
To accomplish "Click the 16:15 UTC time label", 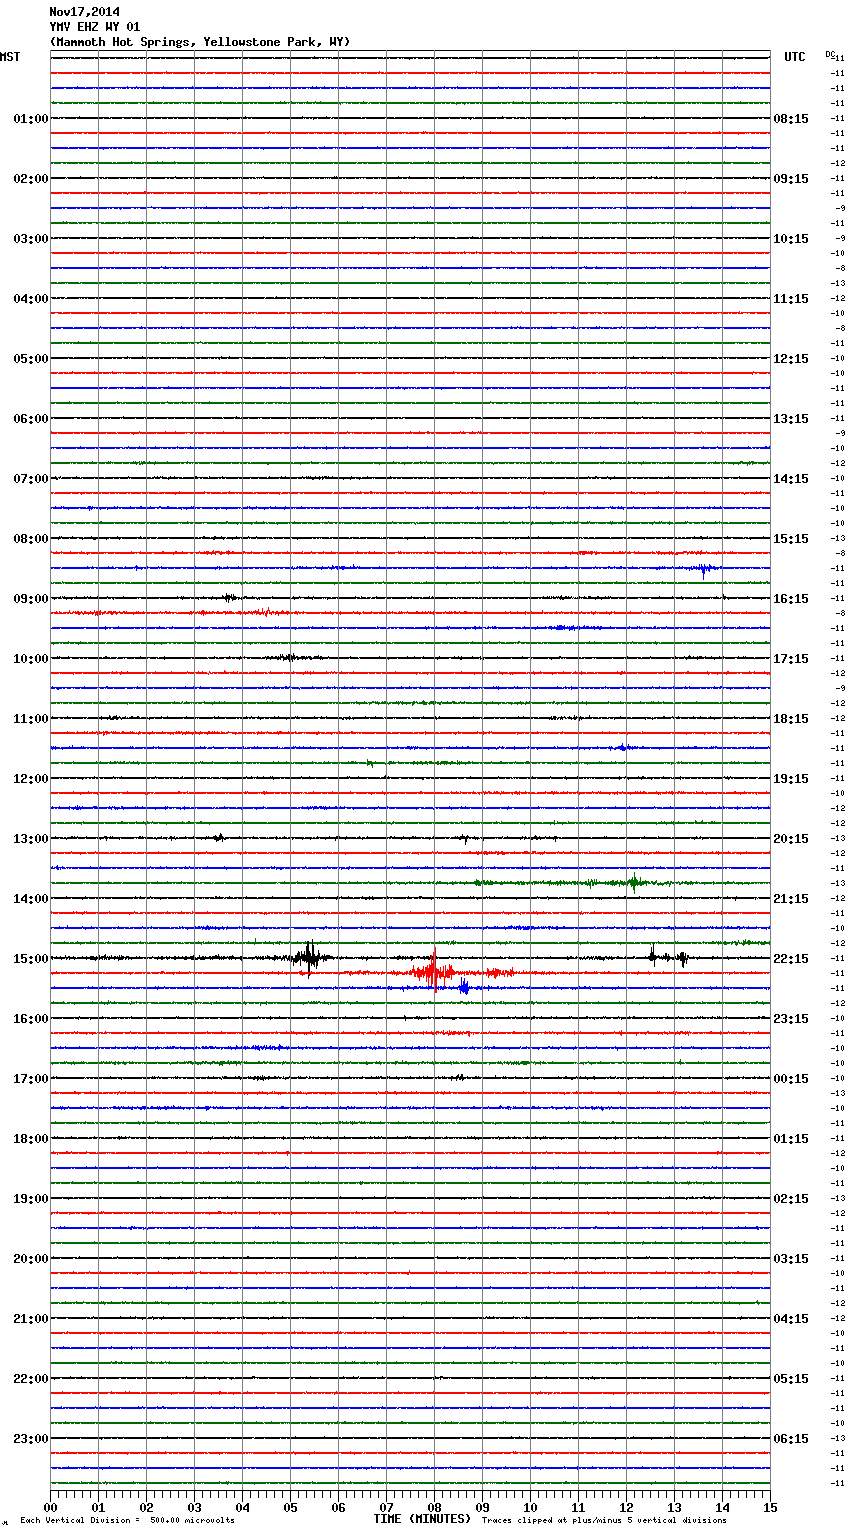I will 791,599.
